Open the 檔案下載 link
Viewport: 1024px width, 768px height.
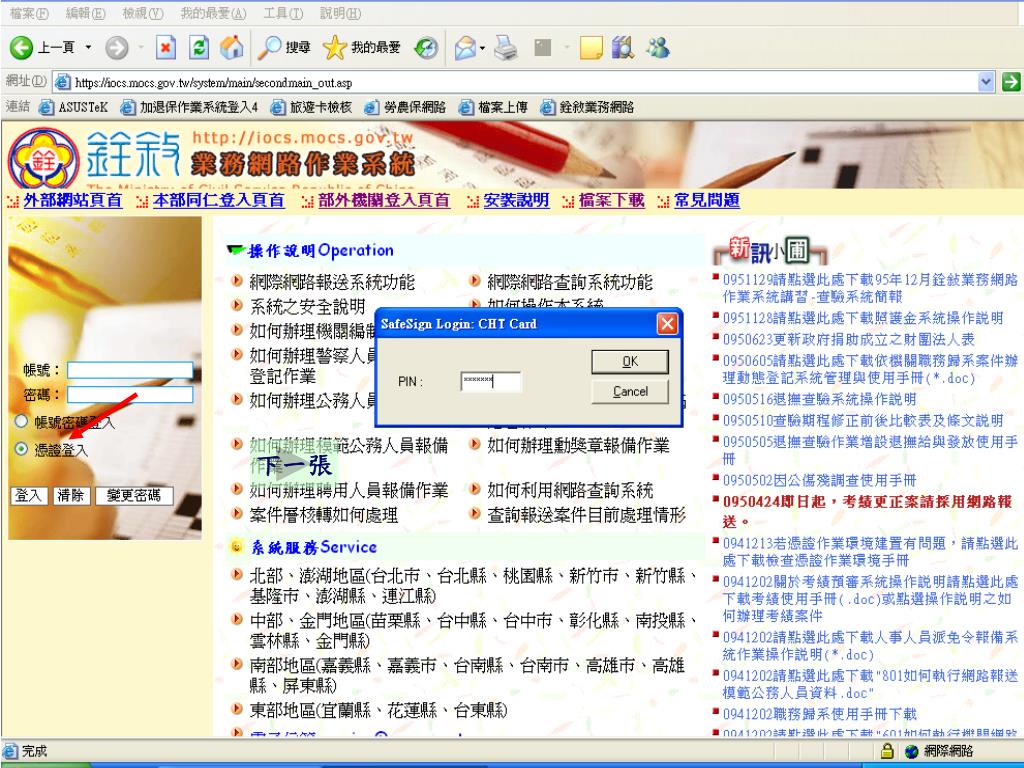click(611, 200)
